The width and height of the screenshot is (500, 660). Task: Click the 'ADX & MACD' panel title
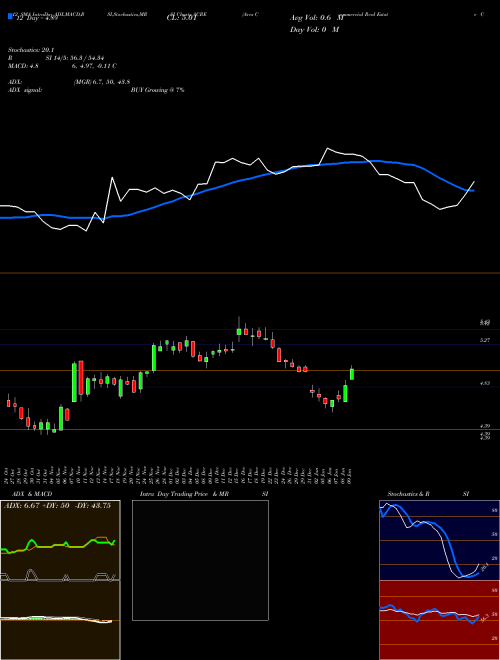coord(32,494)
